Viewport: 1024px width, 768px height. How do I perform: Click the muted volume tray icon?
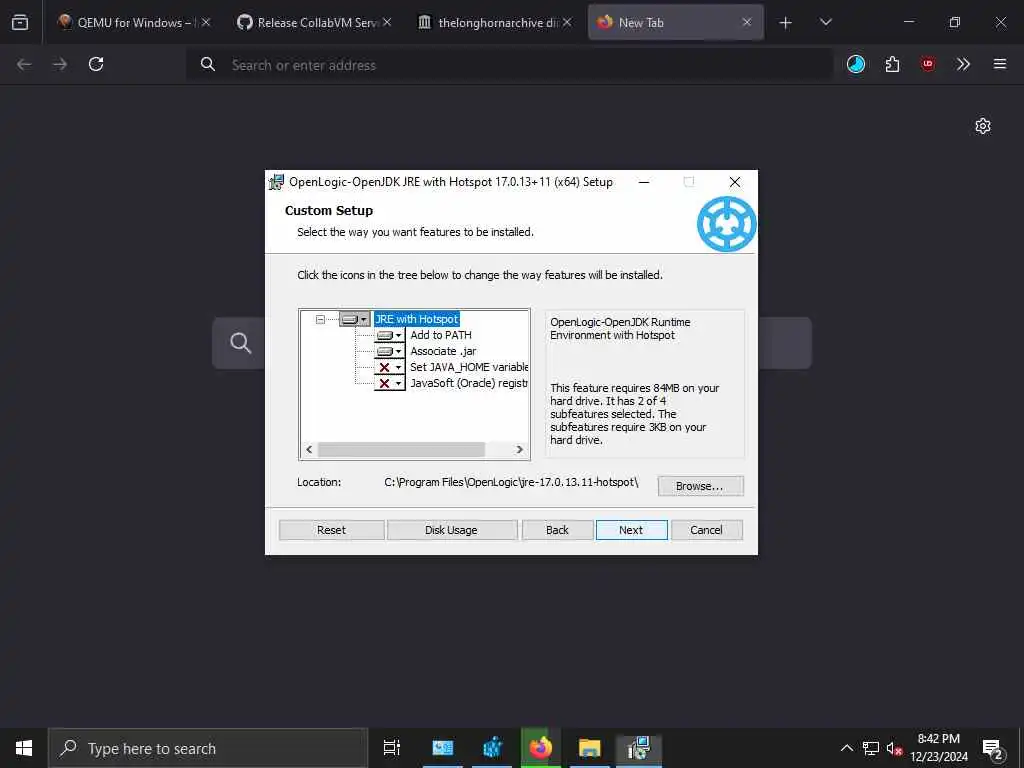(895, 748)
